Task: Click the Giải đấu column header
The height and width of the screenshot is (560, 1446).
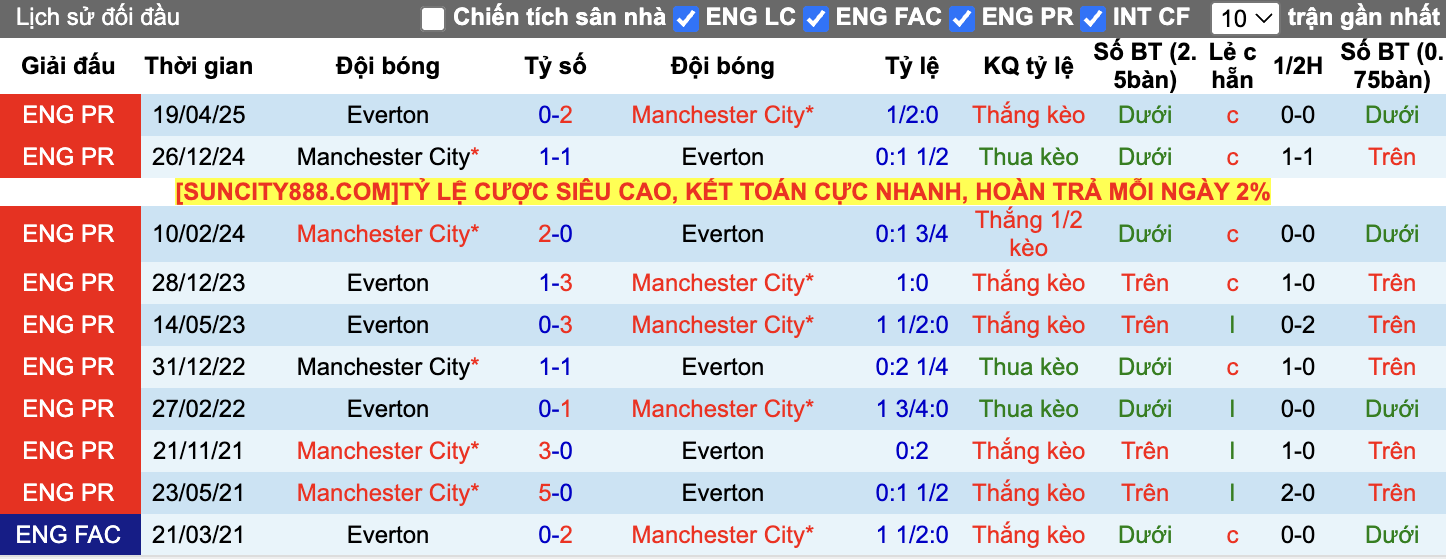Action: [x=69, y=66]
